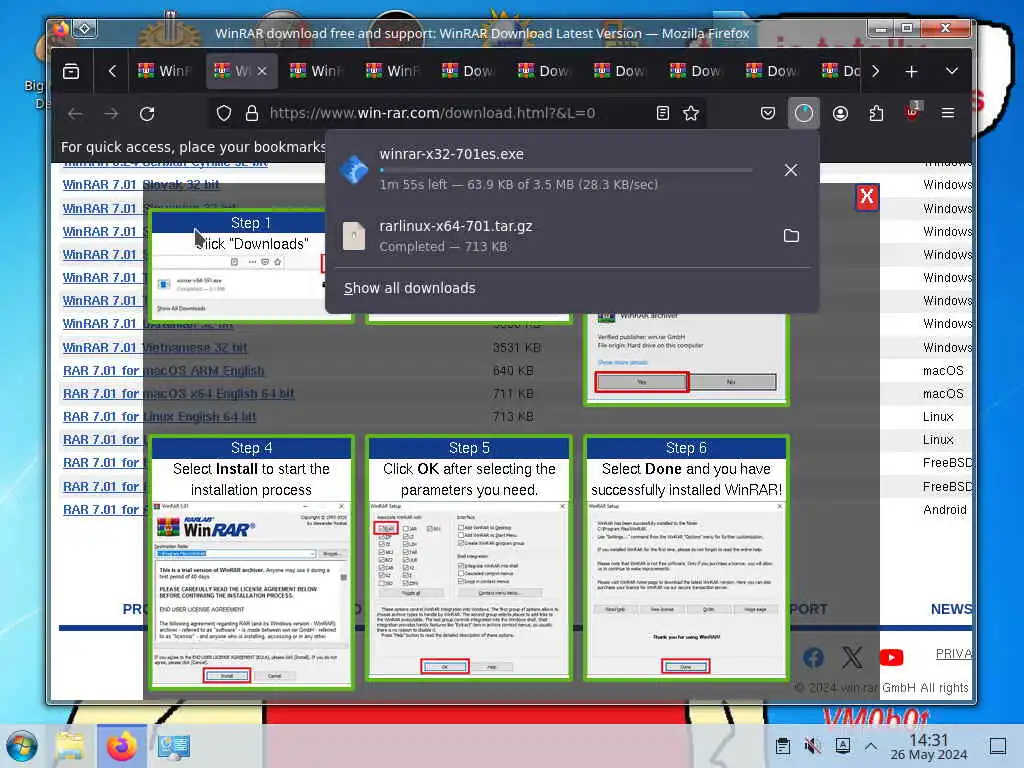Open the uBlock Origin extension popup
Screen dimensions: 1024x768
point(912,112)
